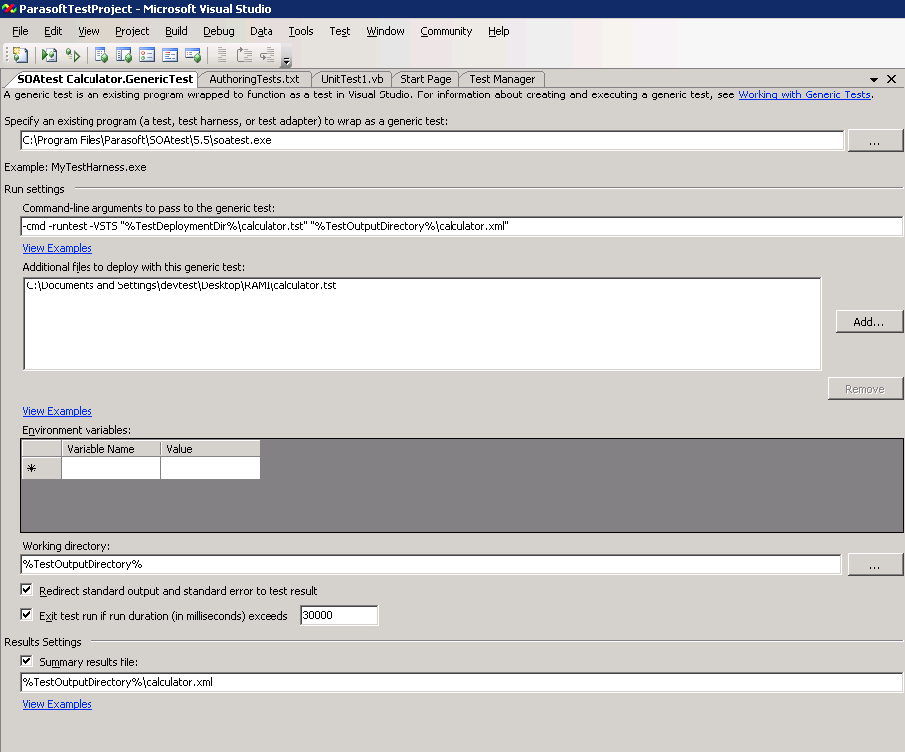905x752 pixels.
Task: Click the 'Example: MyTestHarness.exe' text
Action: pyautogui.click(x=75, y=167)
